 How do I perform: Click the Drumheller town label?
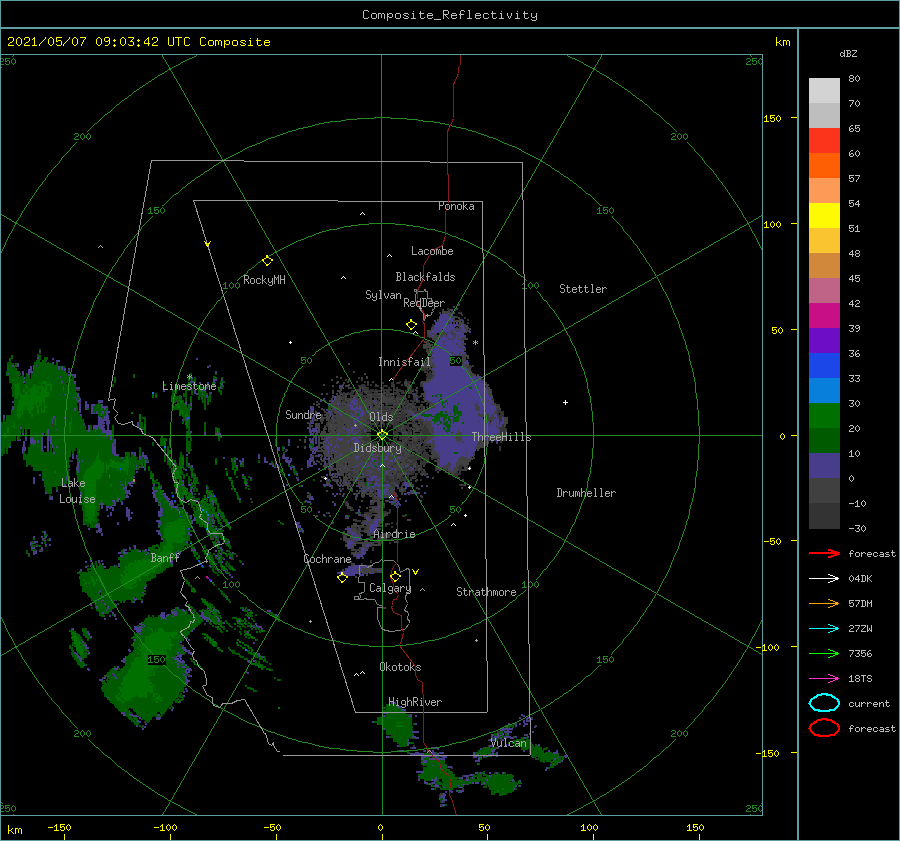(x=586, y=493)
